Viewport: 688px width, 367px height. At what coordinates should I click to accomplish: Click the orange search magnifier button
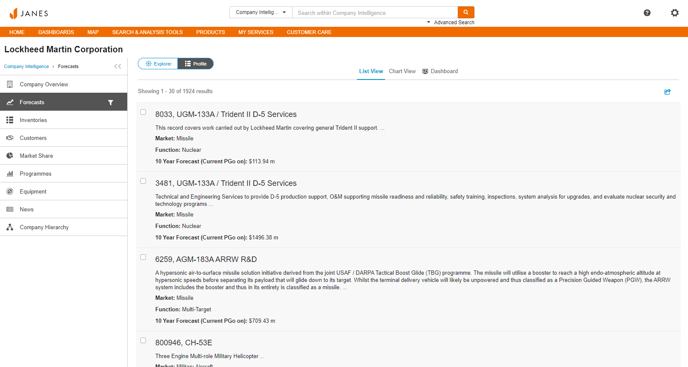466,12
